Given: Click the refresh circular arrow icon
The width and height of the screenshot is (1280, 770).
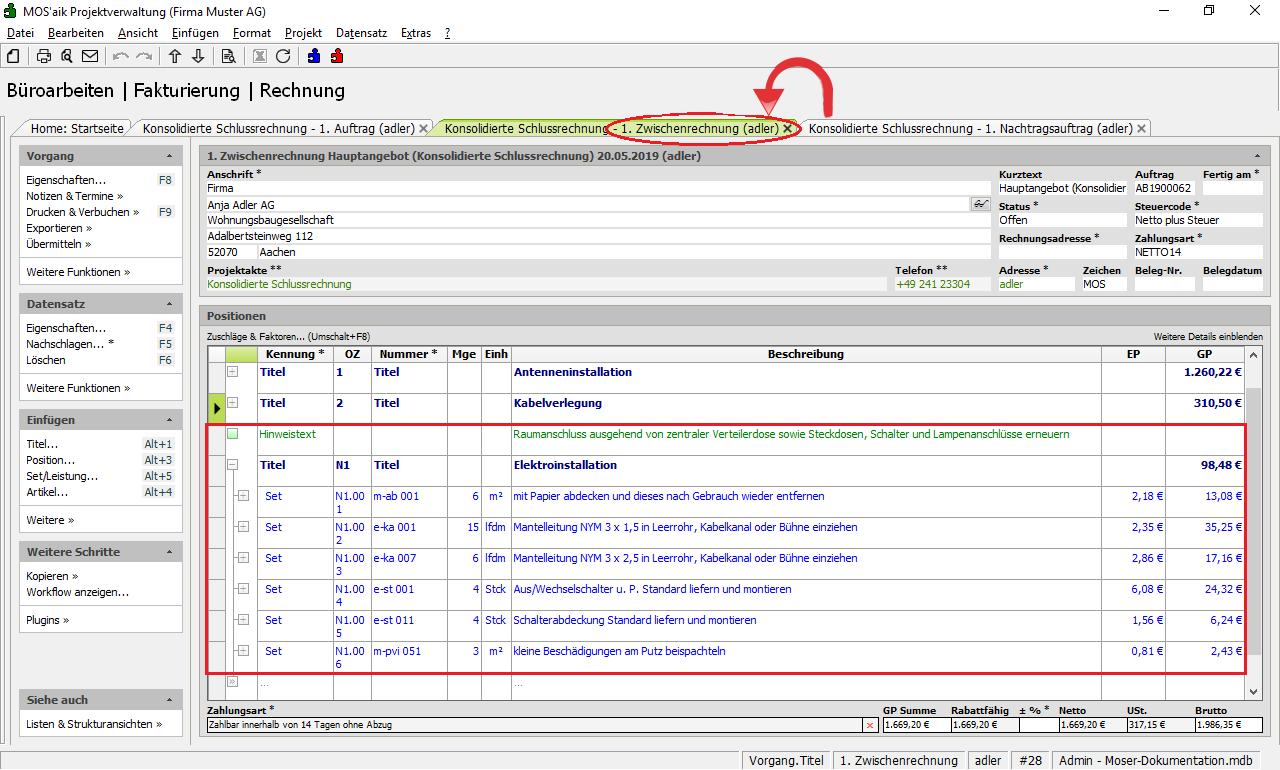Looking at the screenshot, I should (283, 56).
